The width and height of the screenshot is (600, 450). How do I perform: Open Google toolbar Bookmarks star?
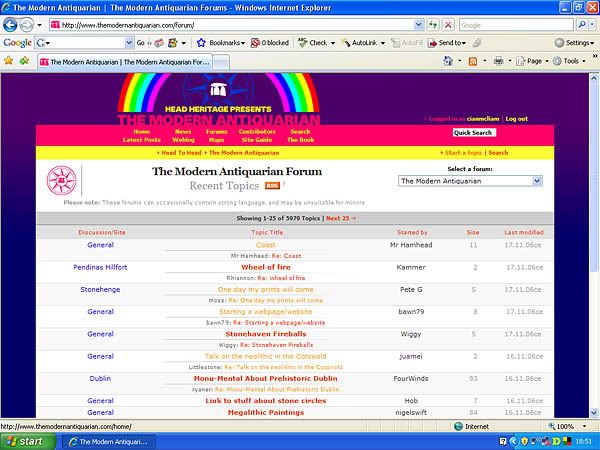[x=201, y=43]
